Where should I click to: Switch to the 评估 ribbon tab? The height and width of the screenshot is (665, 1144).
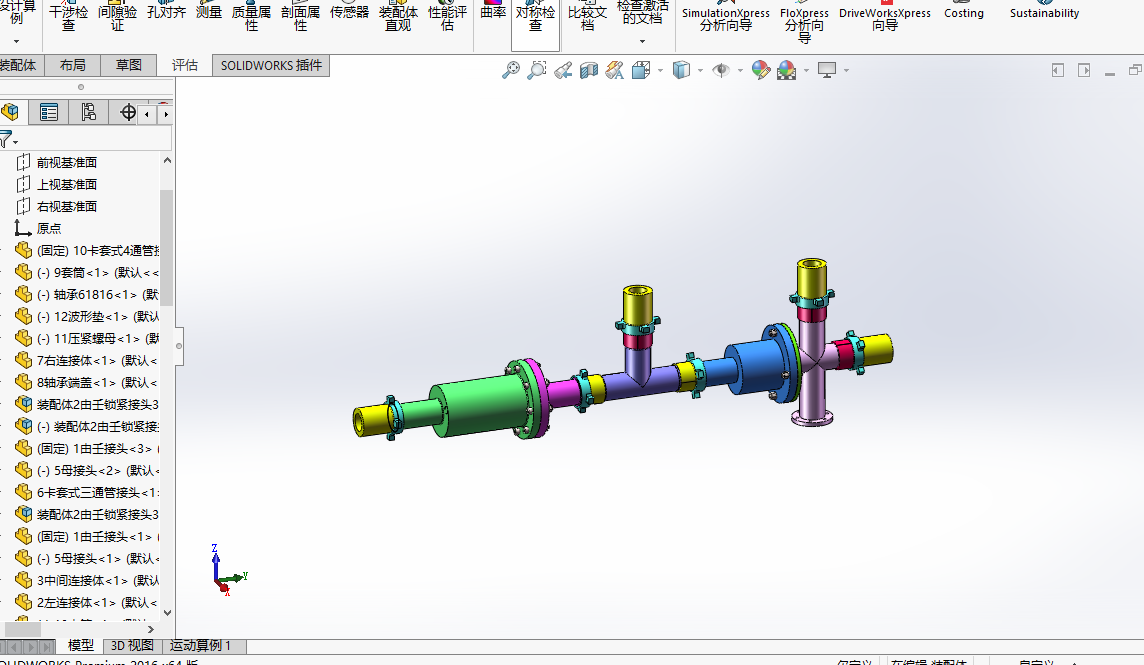[x=185, y=65]
